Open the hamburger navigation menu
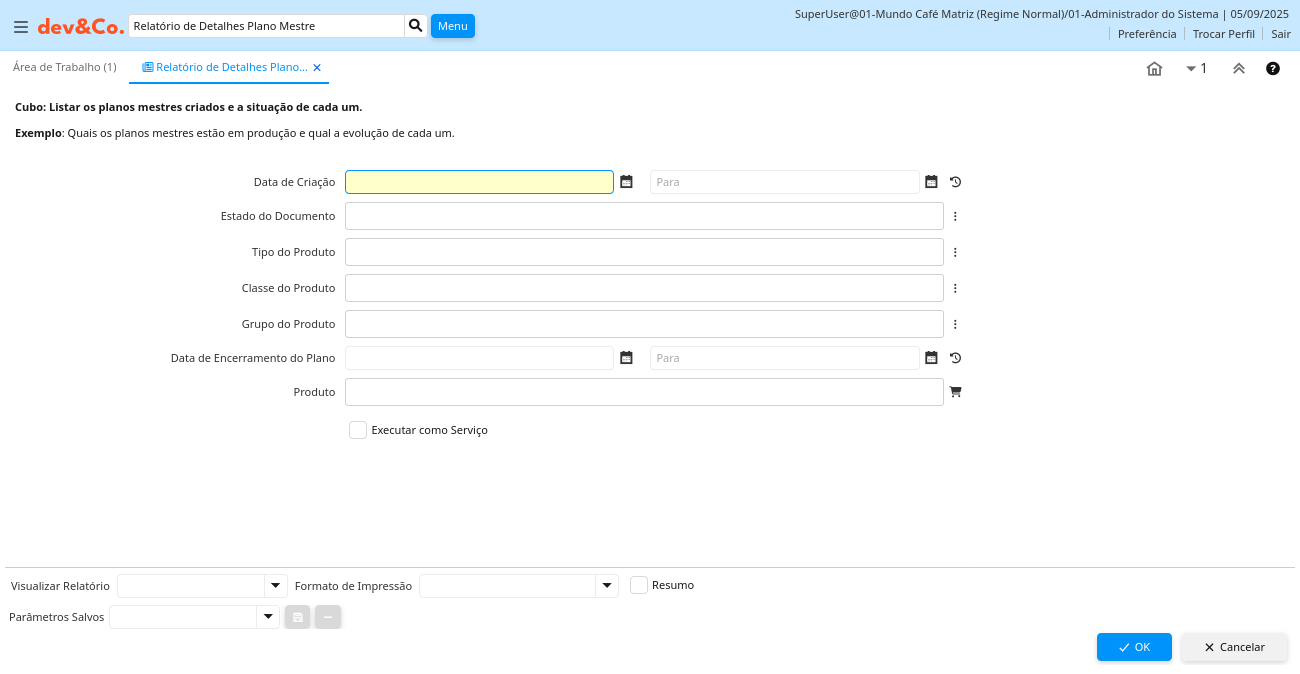Viewport: 1300px width, 674px height. [21, 27]
